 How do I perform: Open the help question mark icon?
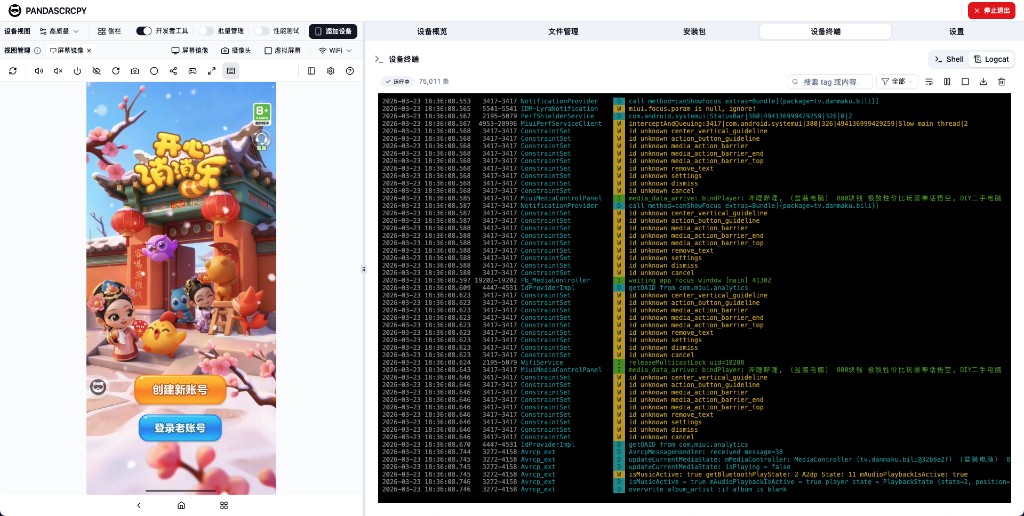click(350, 71)
